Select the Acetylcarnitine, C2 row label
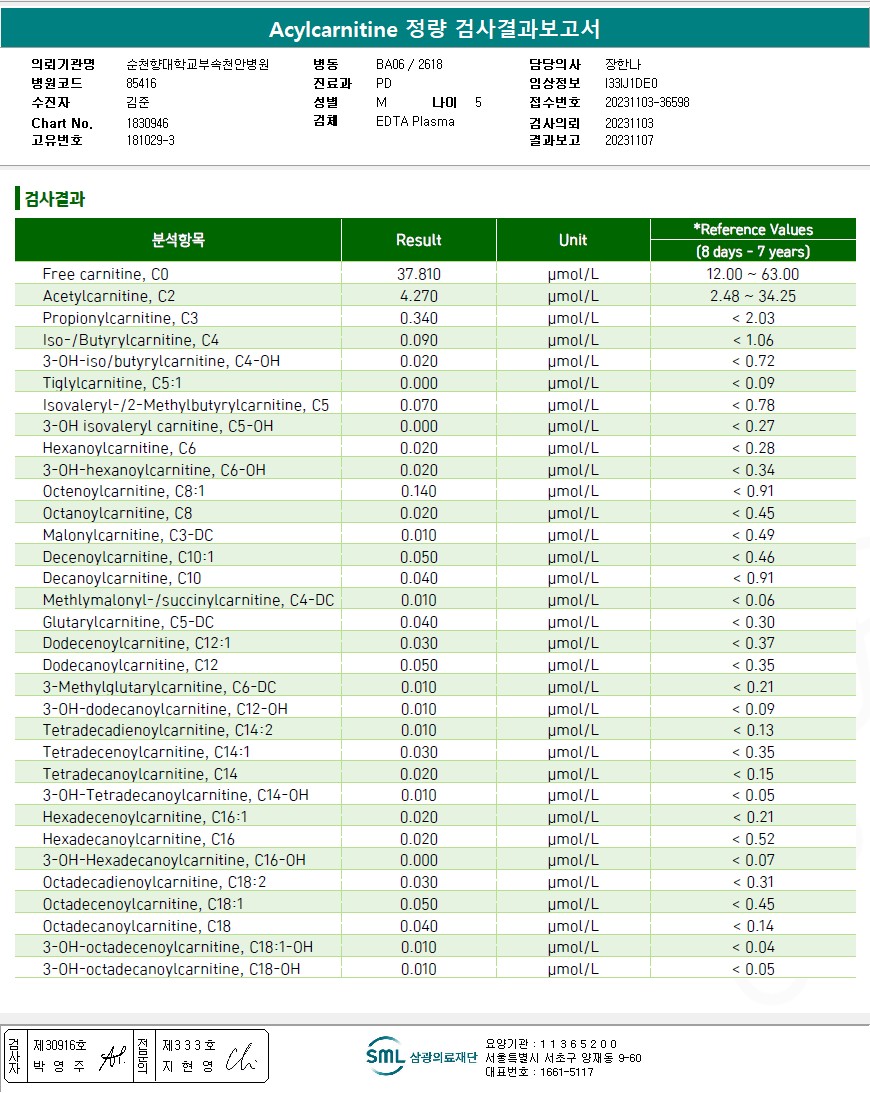This screenshot has width=870, height=1093. [109, 296]
